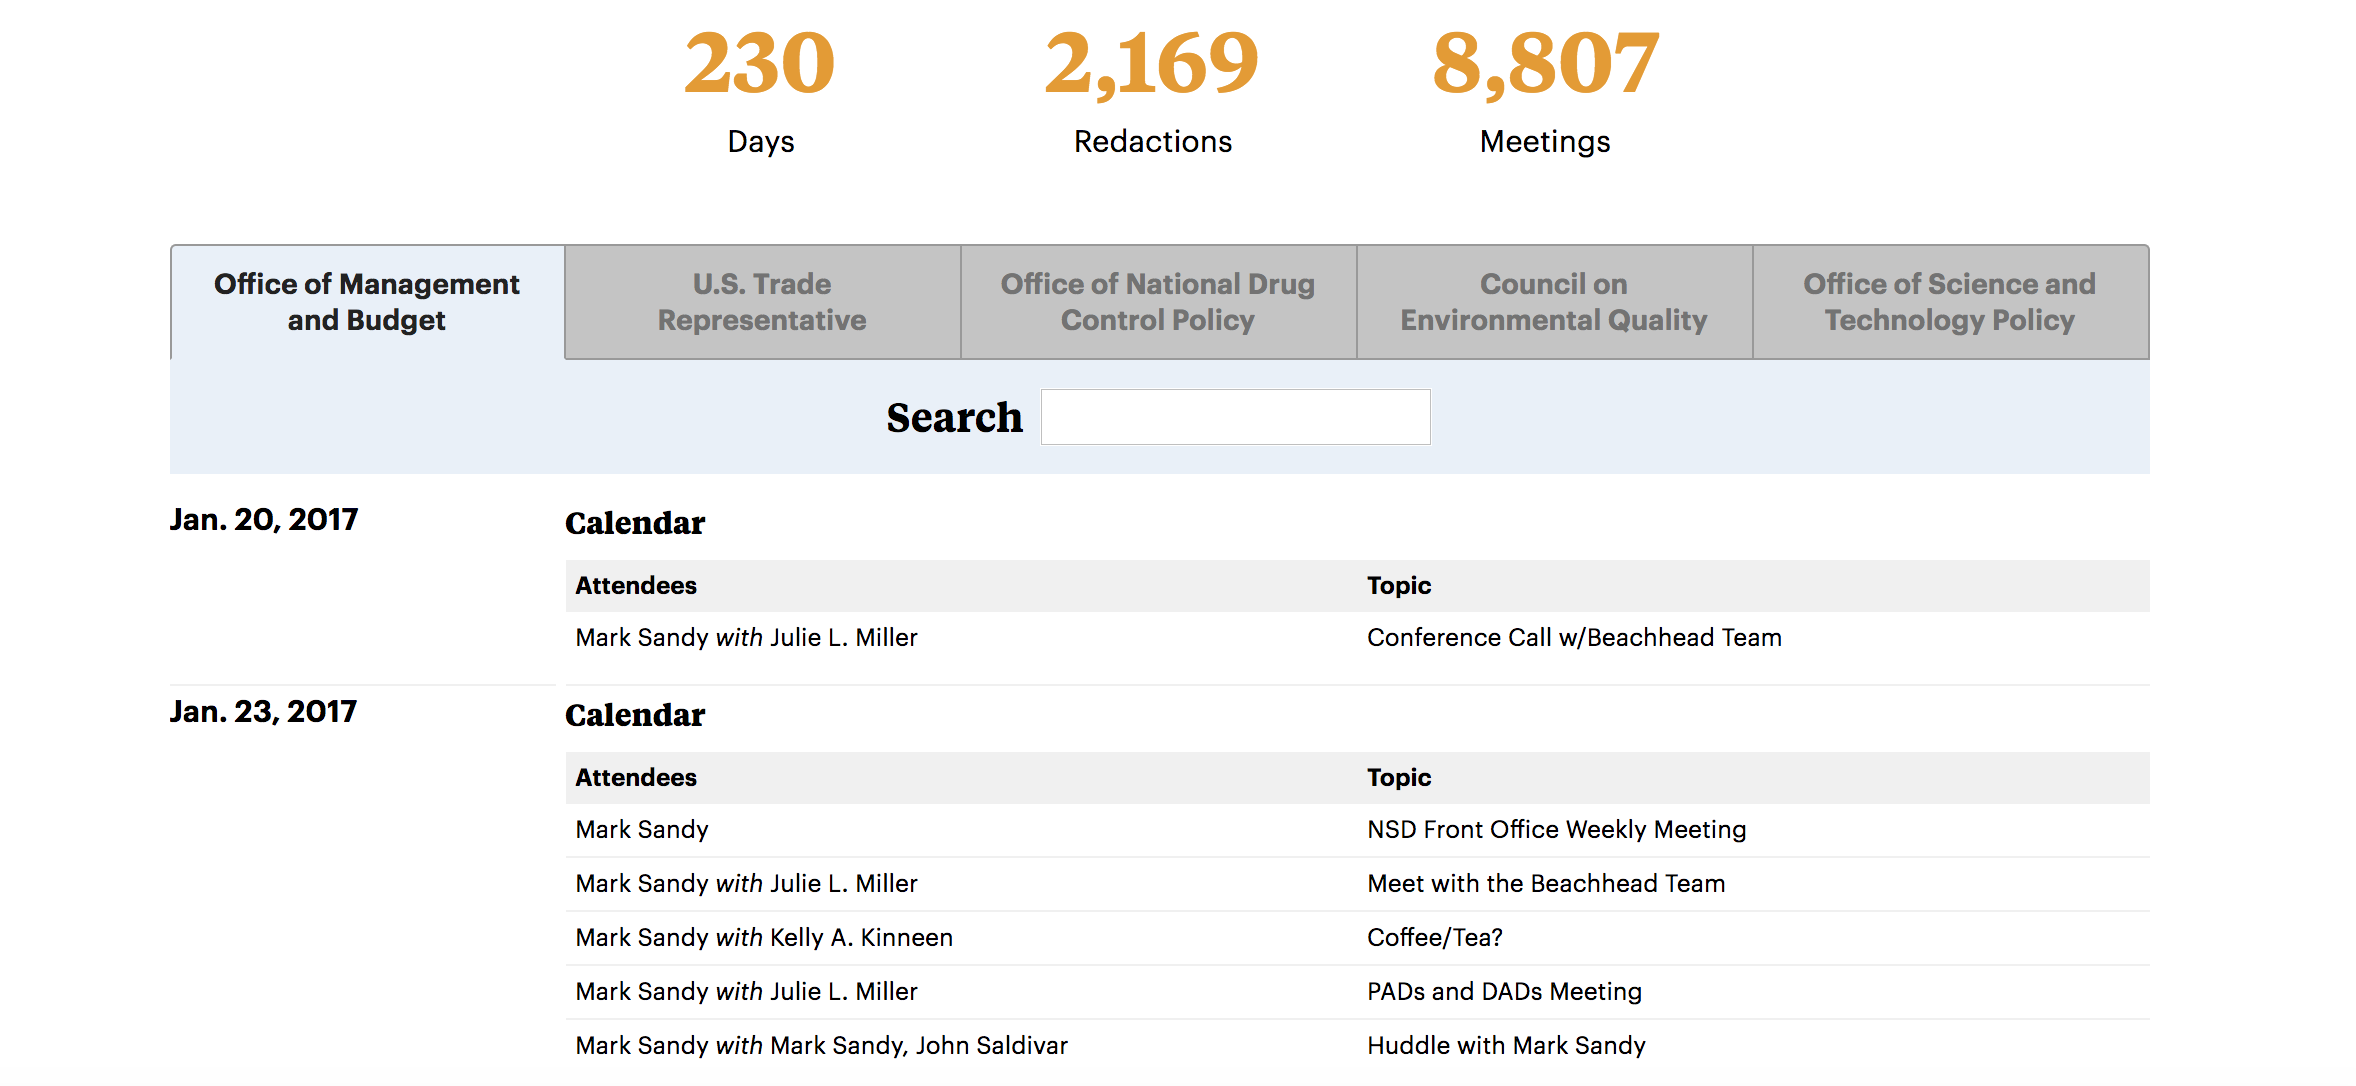Click the Meet with the Beachhead Team topic
The width and height of the screenshot is (2356, 1086).
point(1546,884)
